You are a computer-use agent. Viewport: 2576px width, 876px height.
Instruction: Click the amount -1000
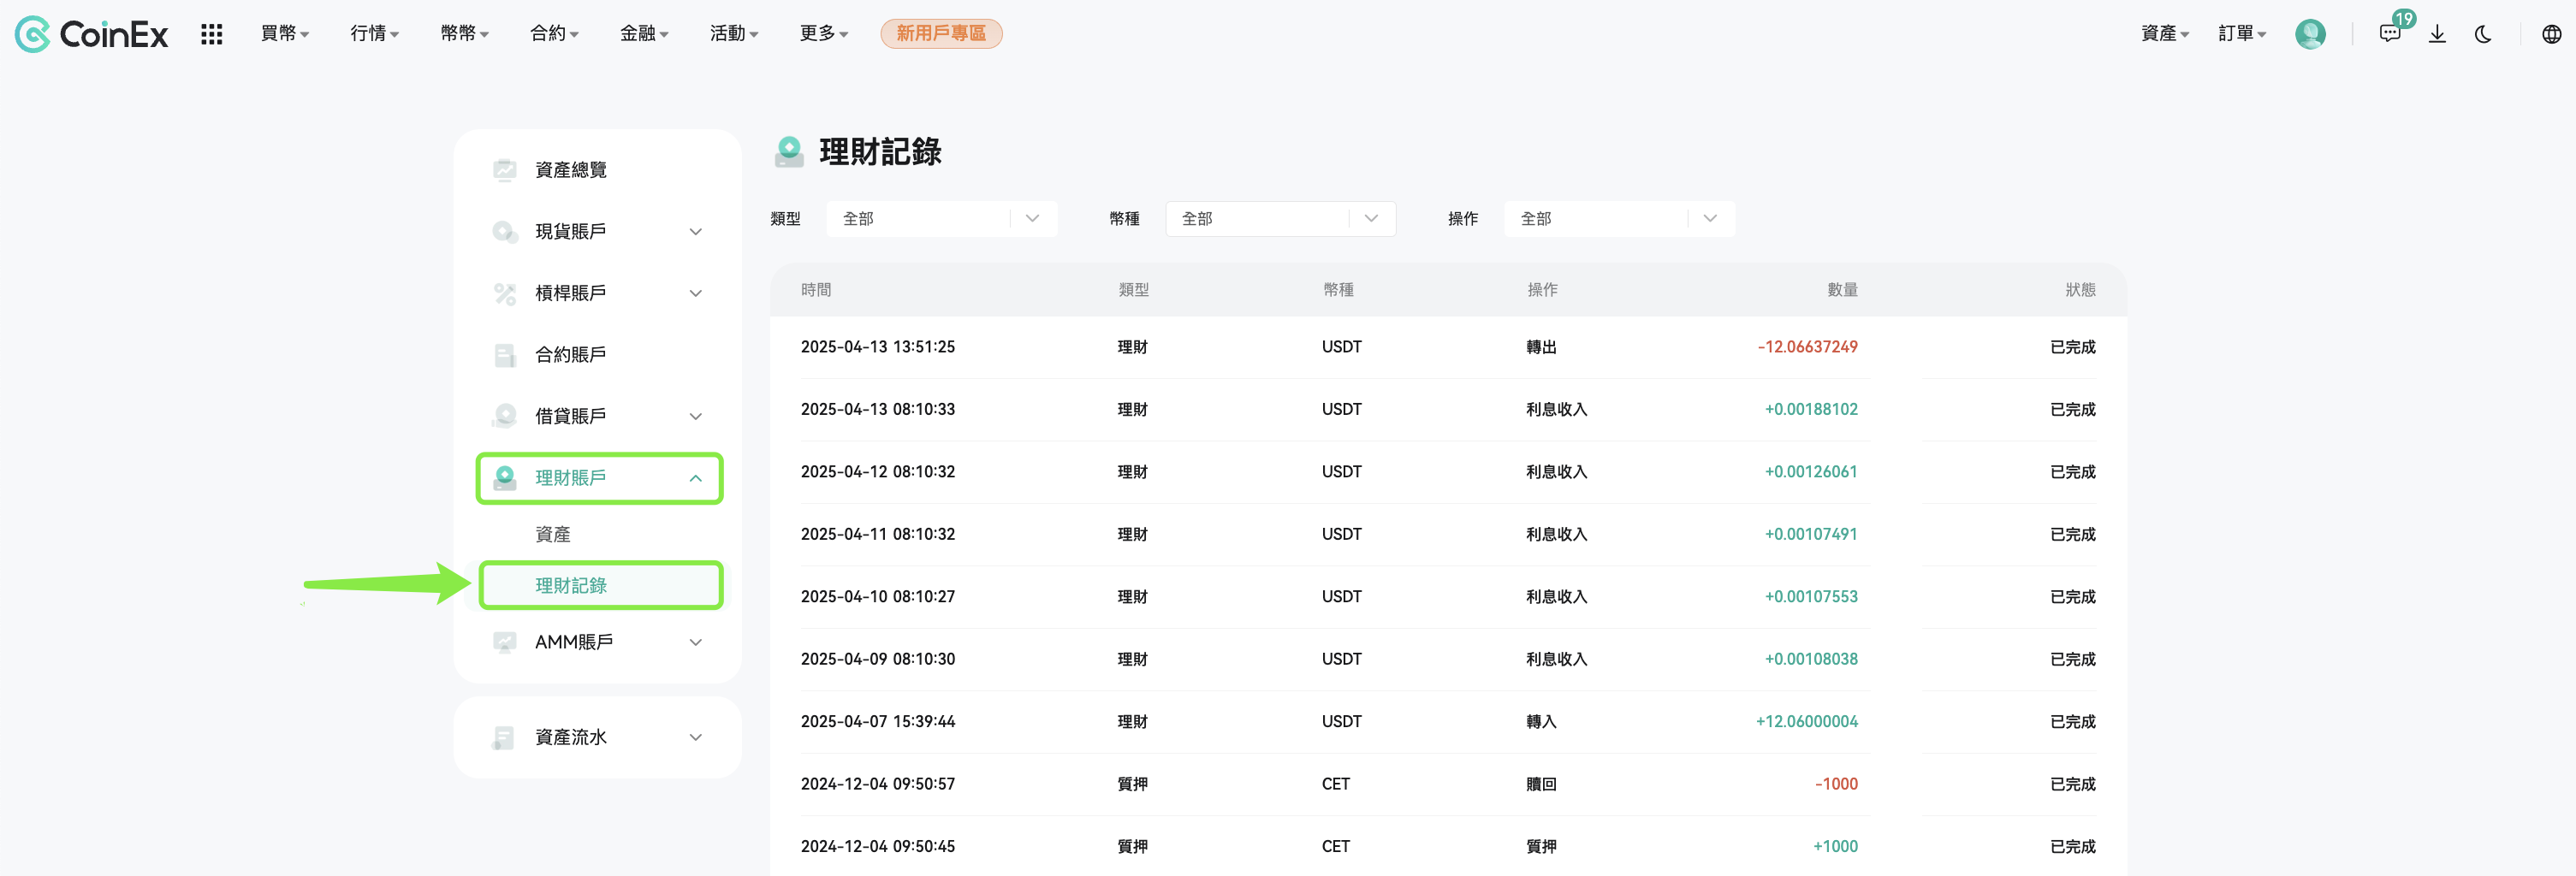click(x=1836, y=785)
